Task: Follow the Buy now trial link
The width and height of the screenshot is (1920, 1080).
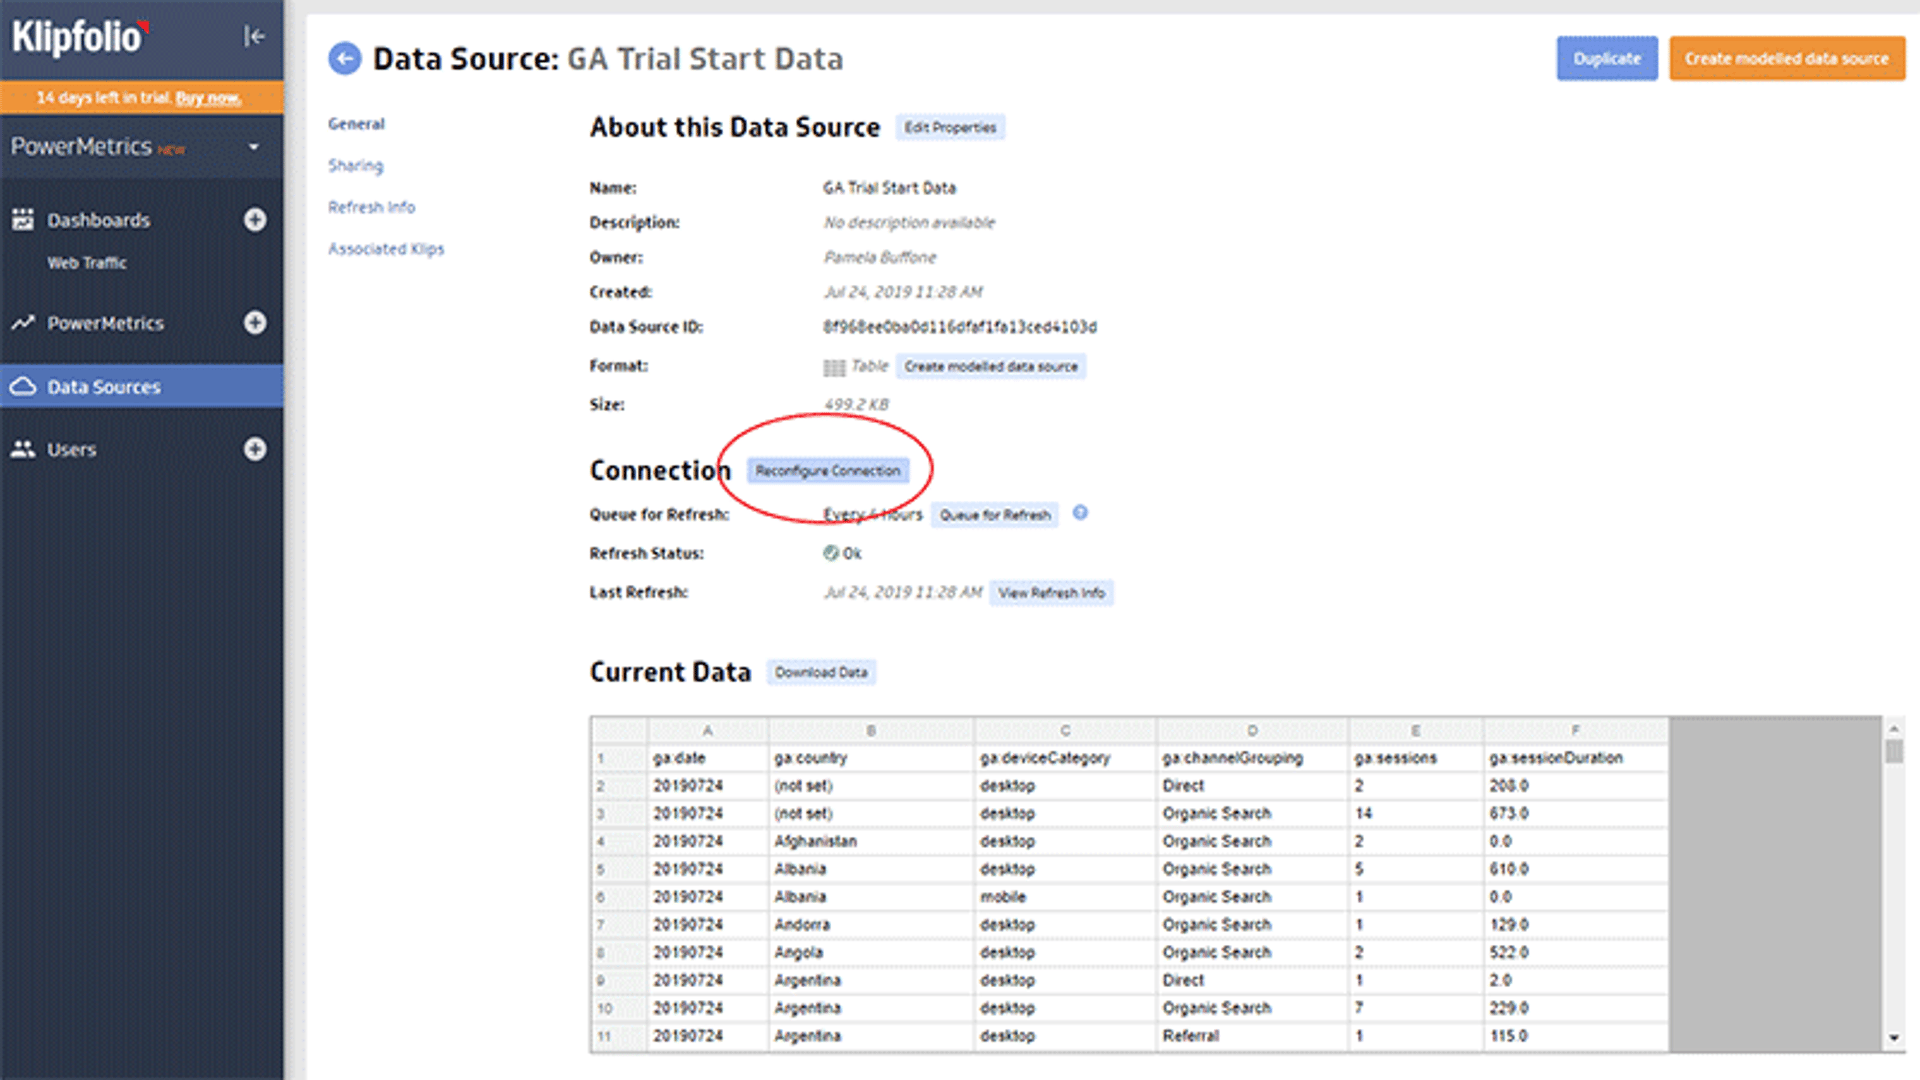Action: click(x=209, y=98)
